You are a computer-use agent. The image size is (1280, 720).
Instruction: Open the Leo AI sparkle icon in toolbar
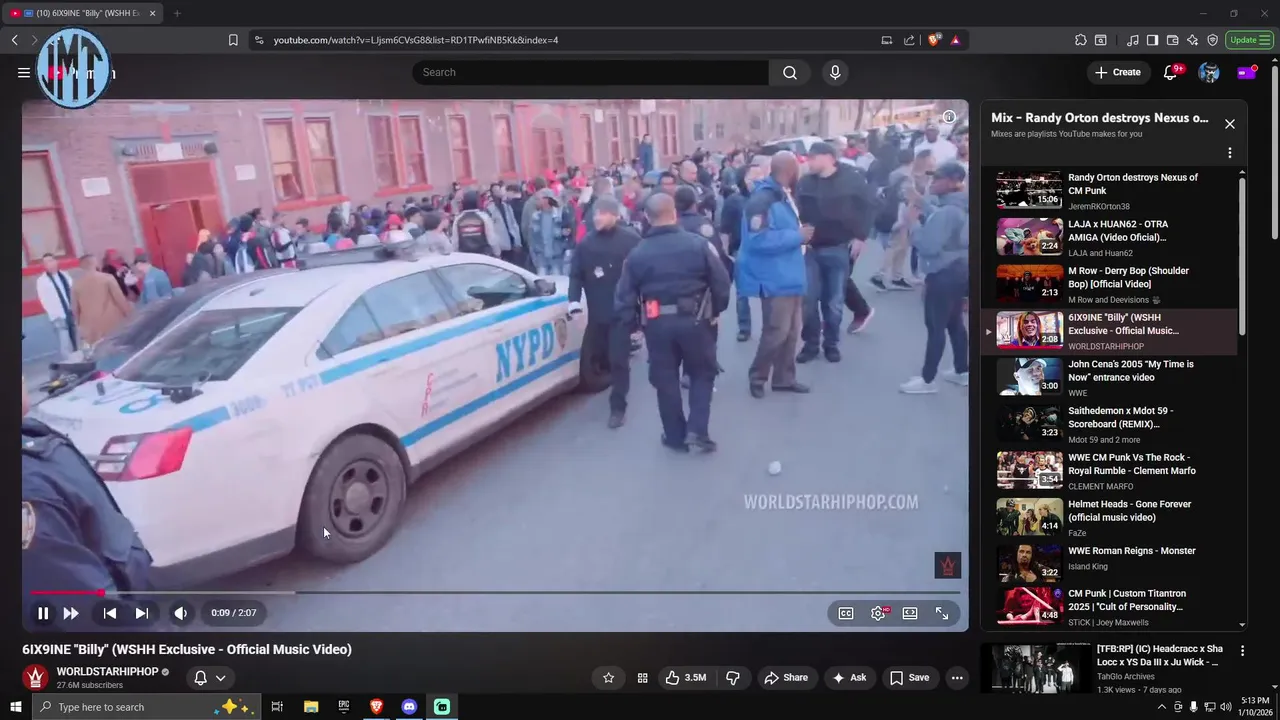click(1193, 40)
